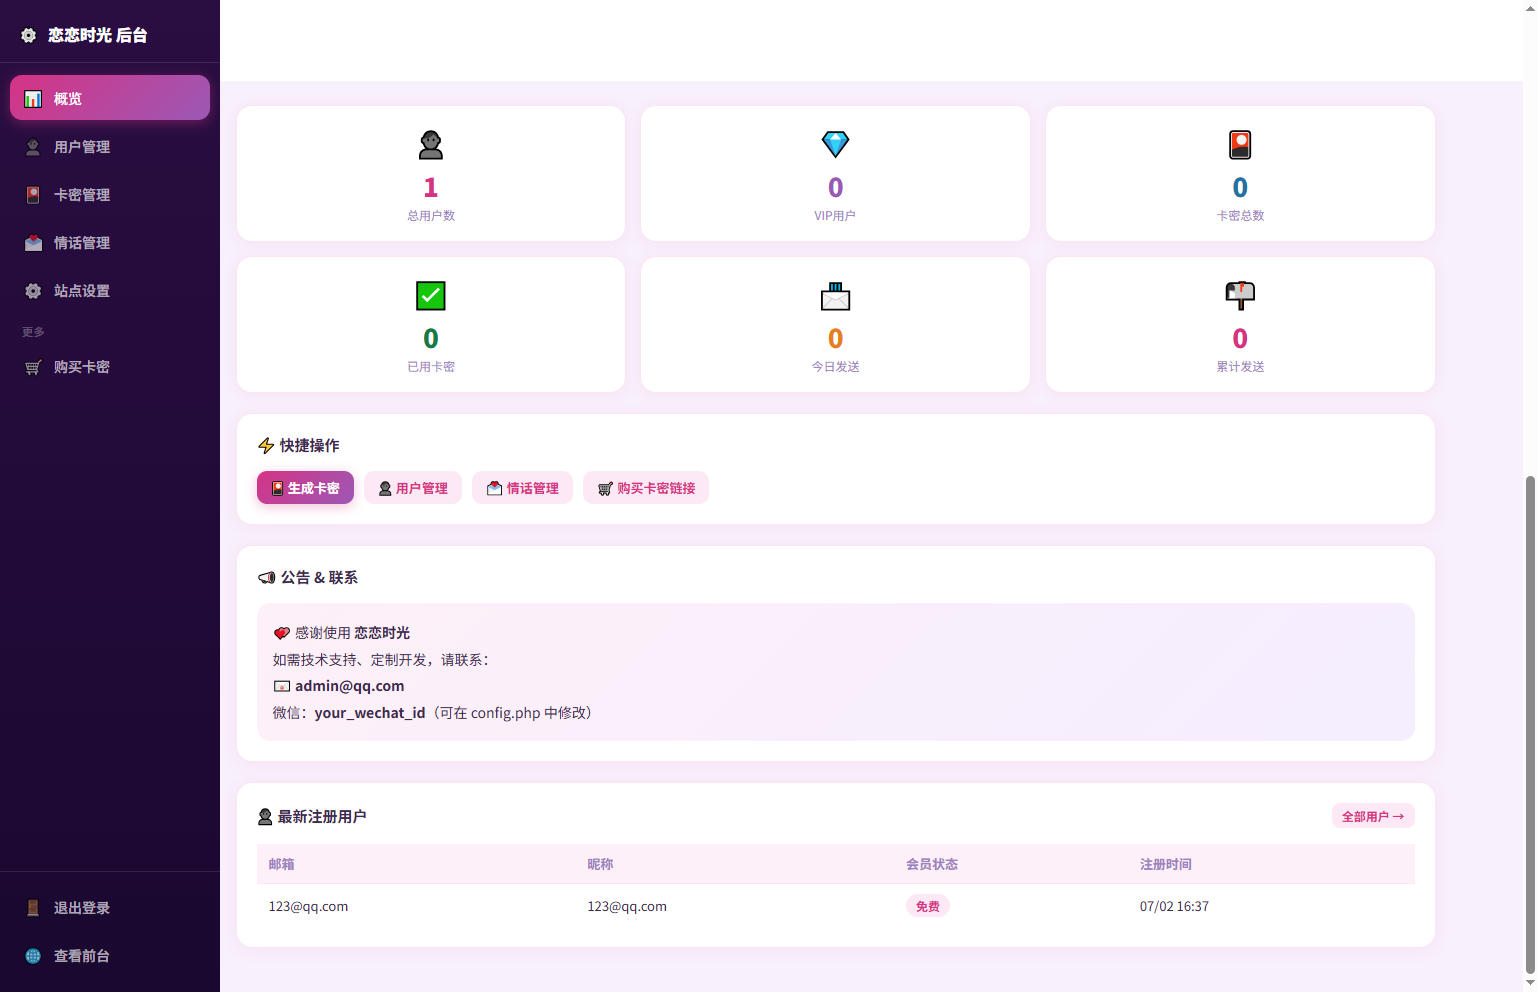Screen dimensions: 1538x992
Task: Click the 用户管理 quick action button
Action: (413, 488)
